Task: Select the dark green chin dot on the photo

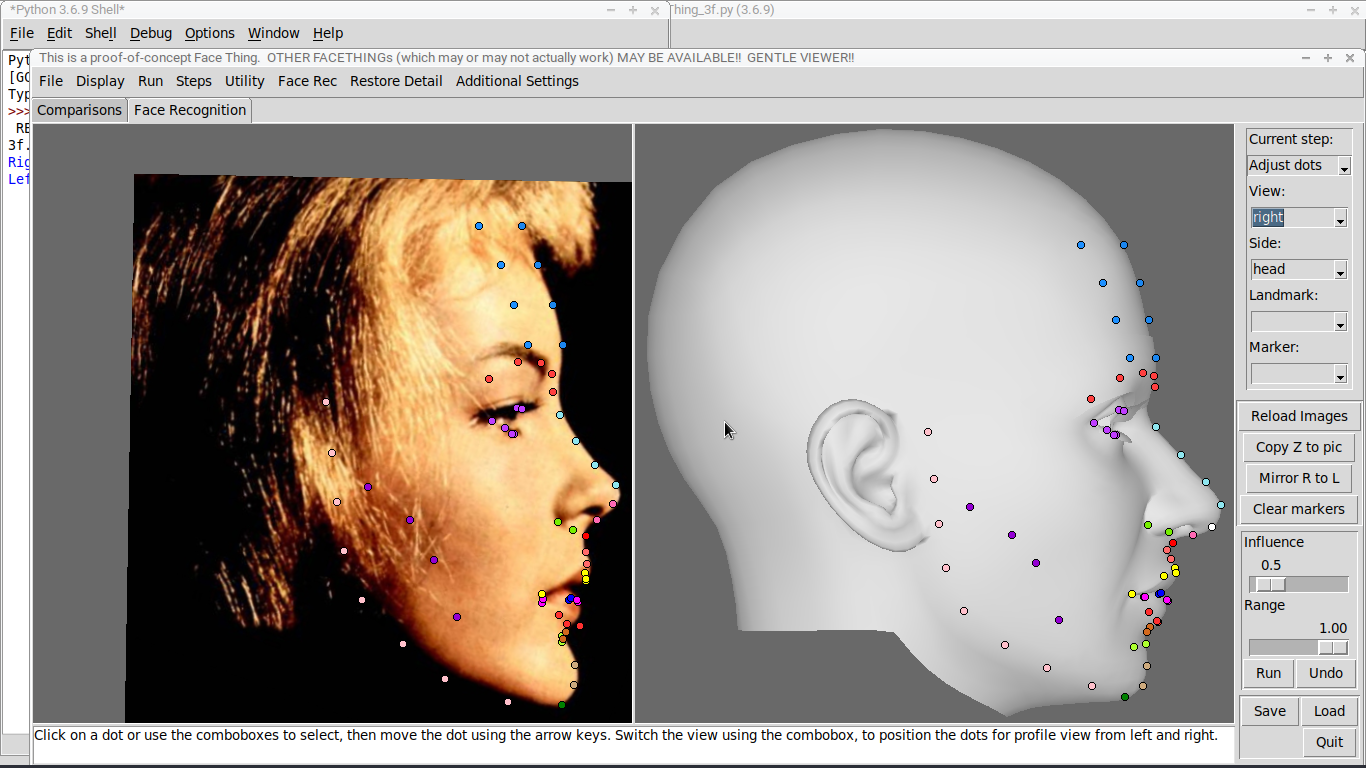Action: point(561,705)
